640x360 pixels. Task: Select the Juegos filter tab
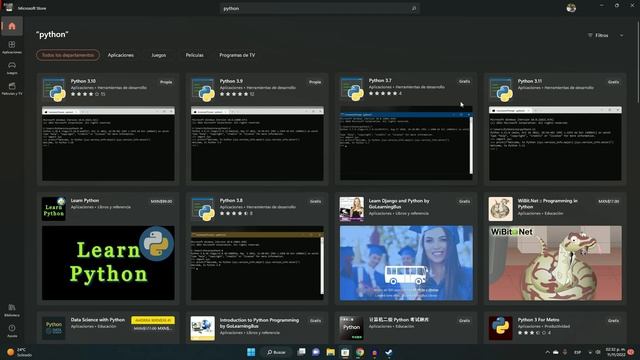(x=159, y=55)
